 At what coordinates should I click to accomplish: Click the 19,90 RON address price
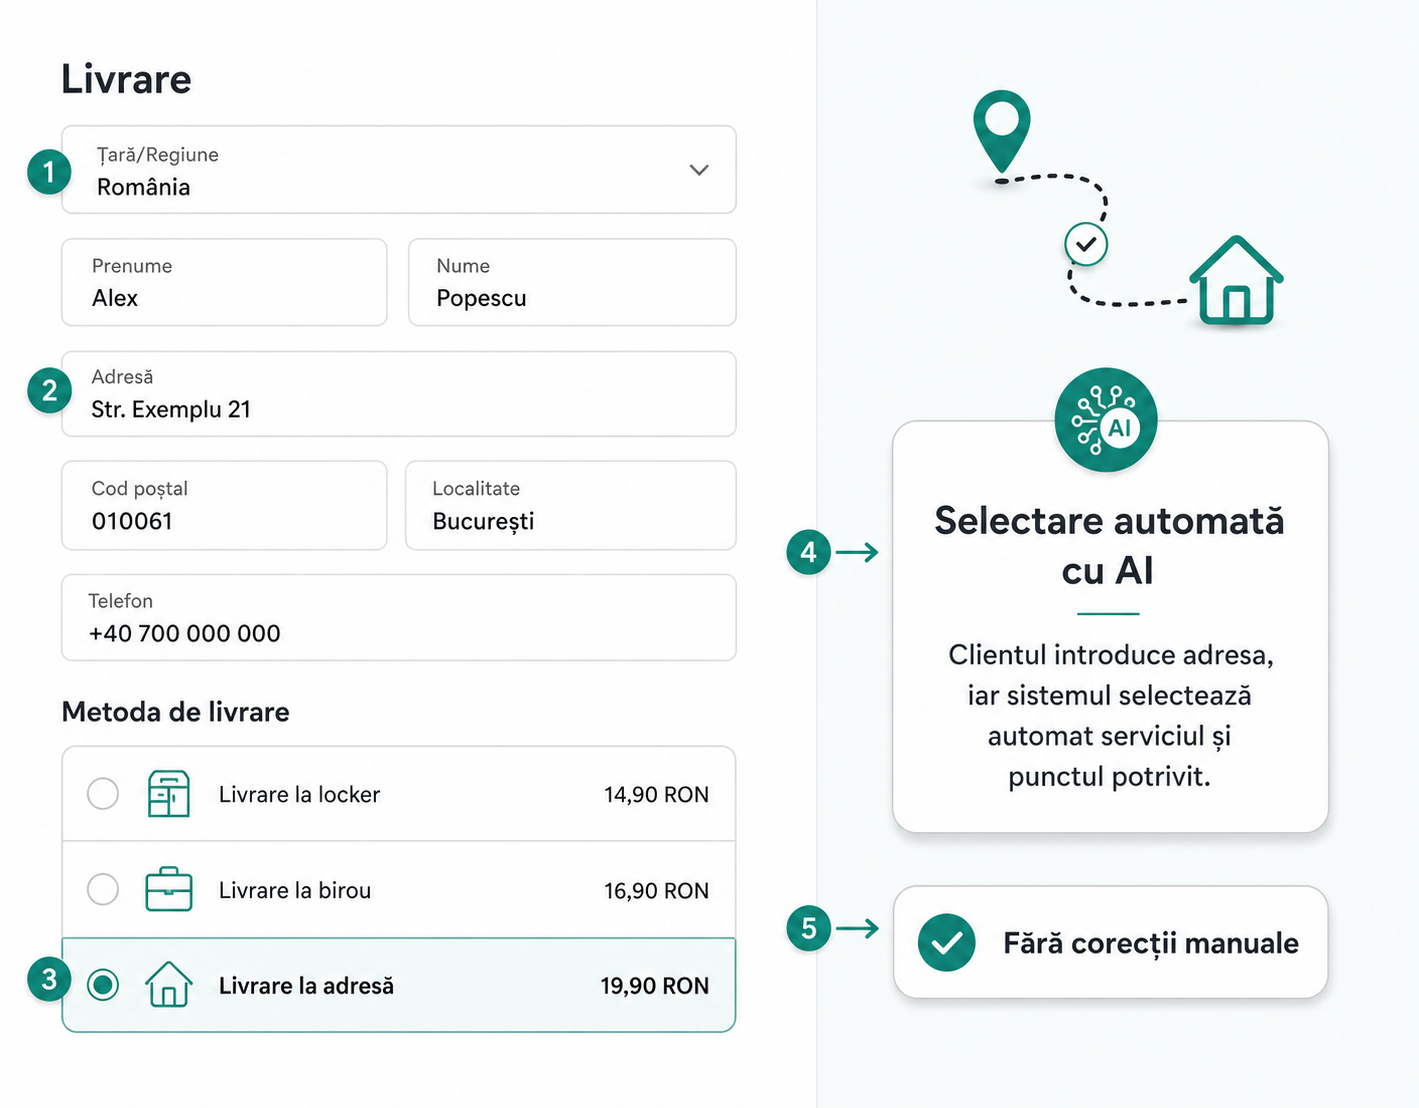(x=654, y=986)
